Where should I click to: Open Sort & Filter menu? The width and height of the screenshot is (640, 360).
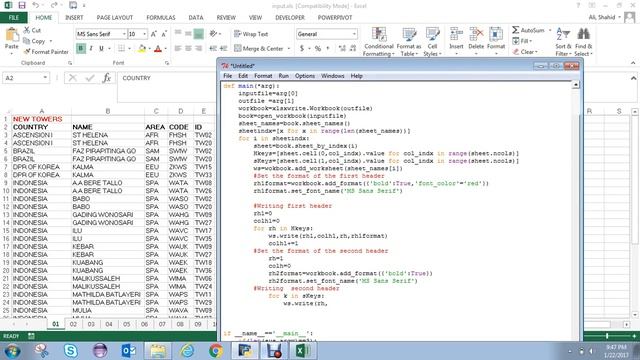coord(562,42)
